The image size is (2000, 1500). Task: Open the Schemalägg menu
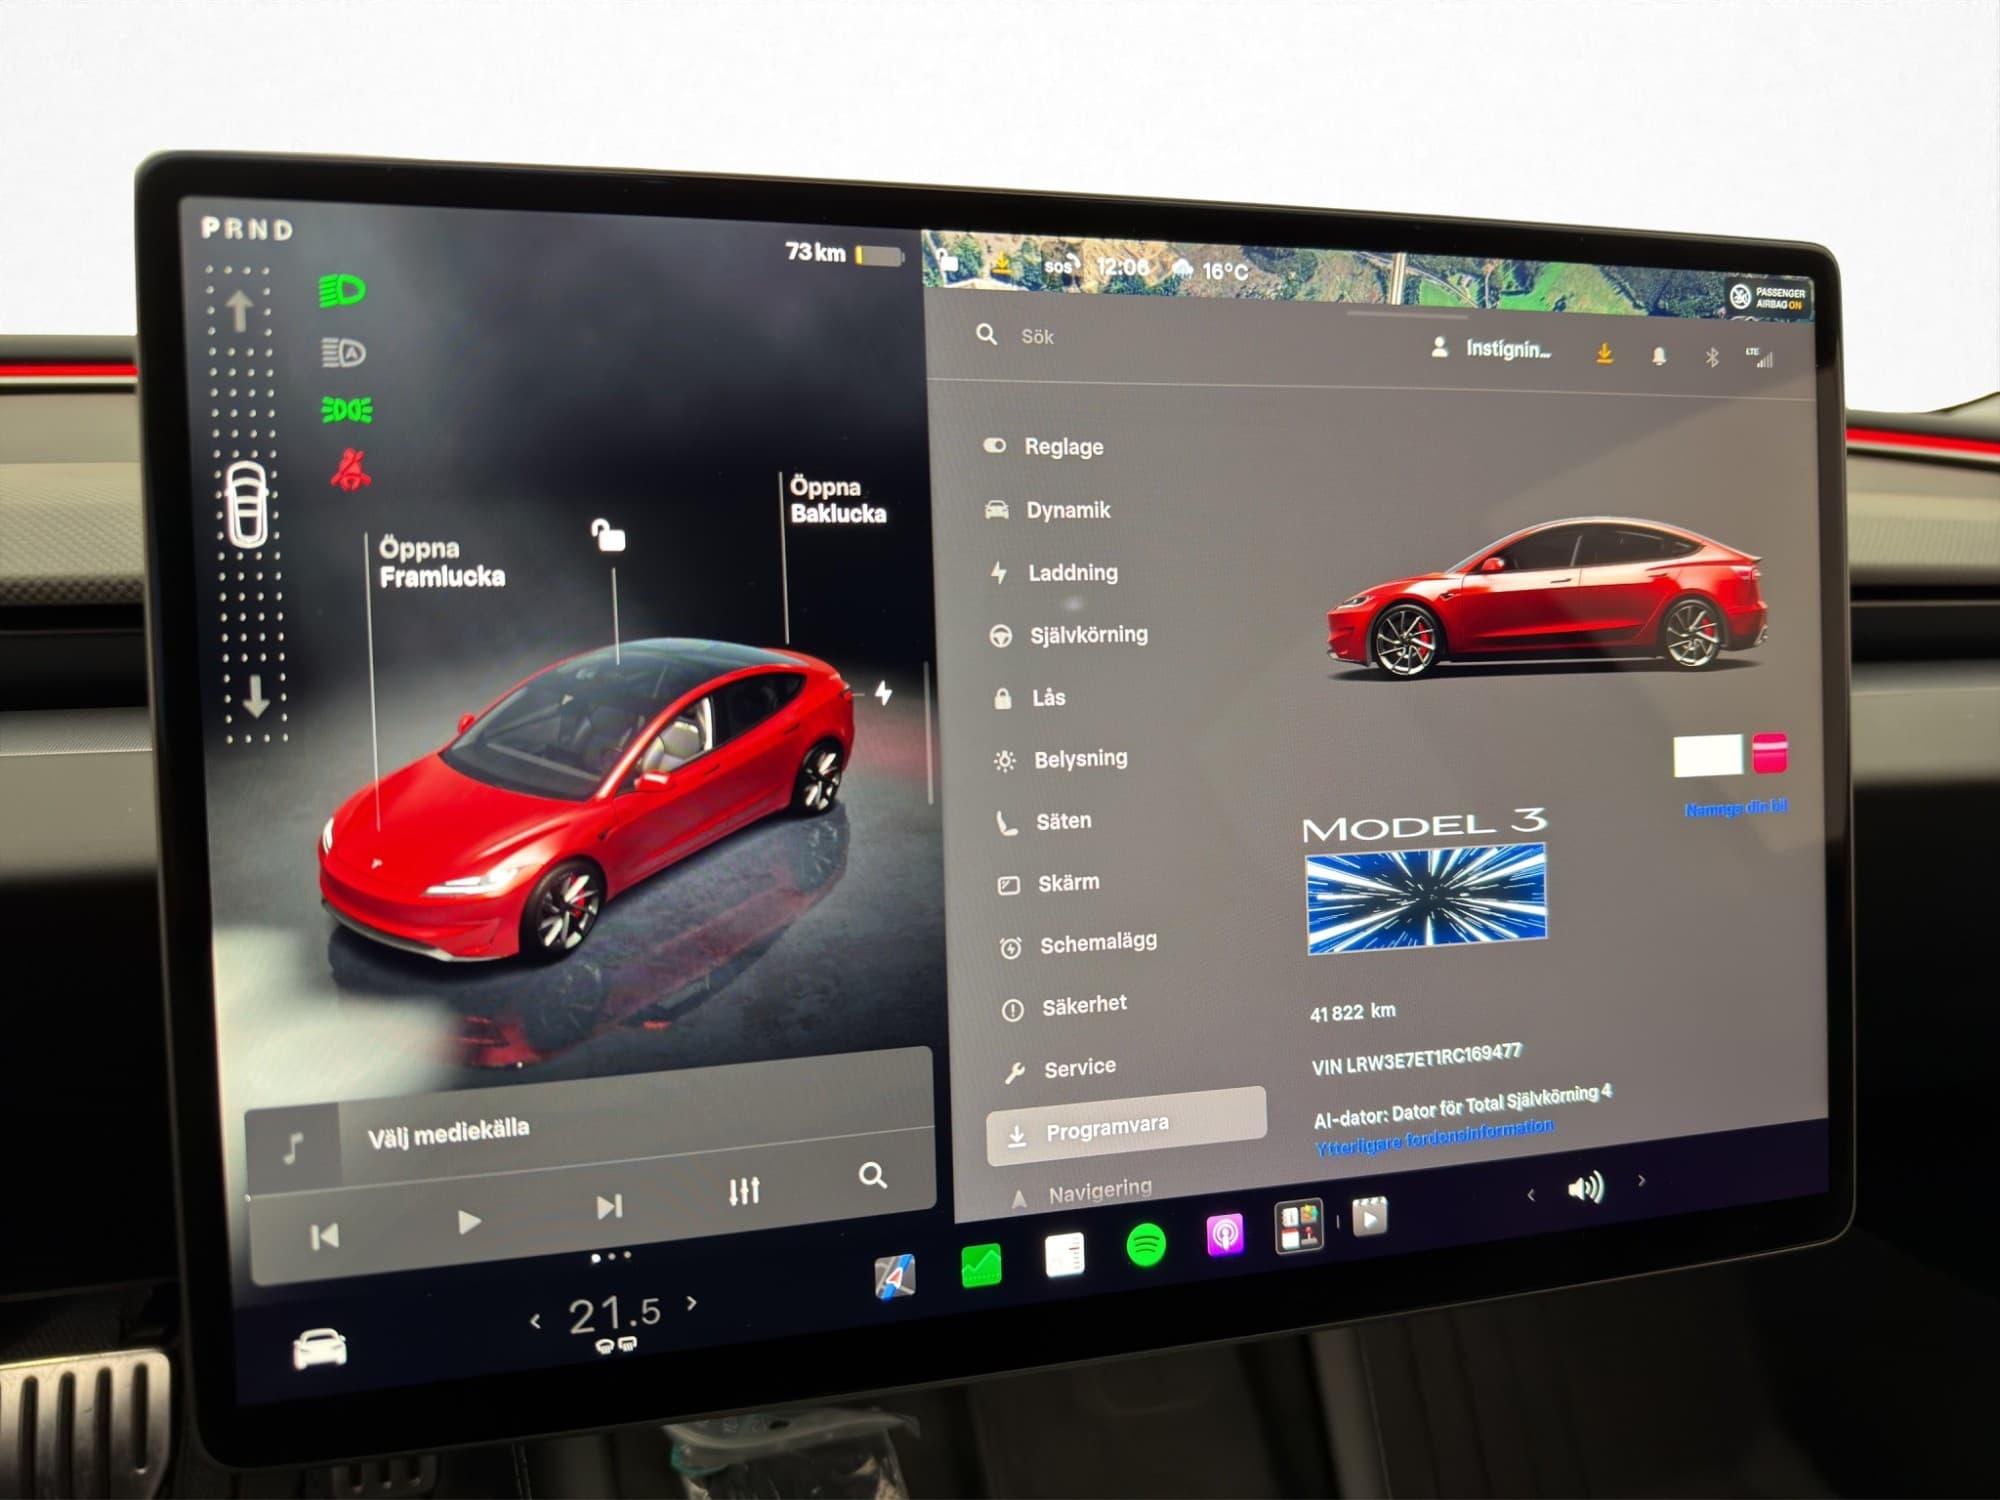pos(1078,944)
